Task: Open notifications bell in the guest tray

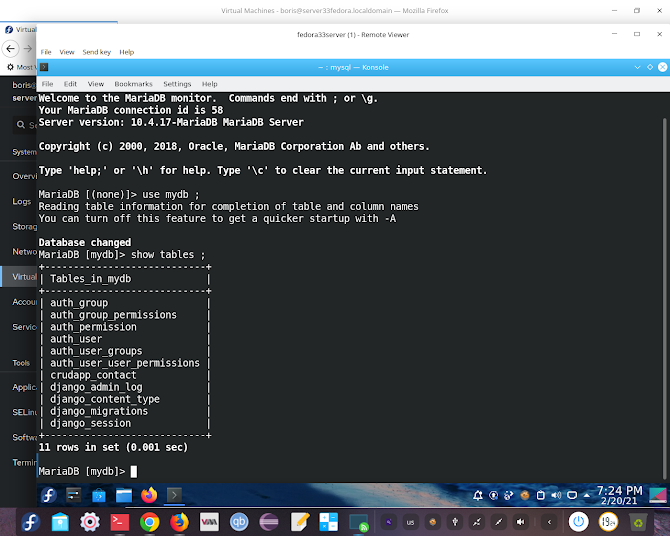Action: click(x=478, y=495)
